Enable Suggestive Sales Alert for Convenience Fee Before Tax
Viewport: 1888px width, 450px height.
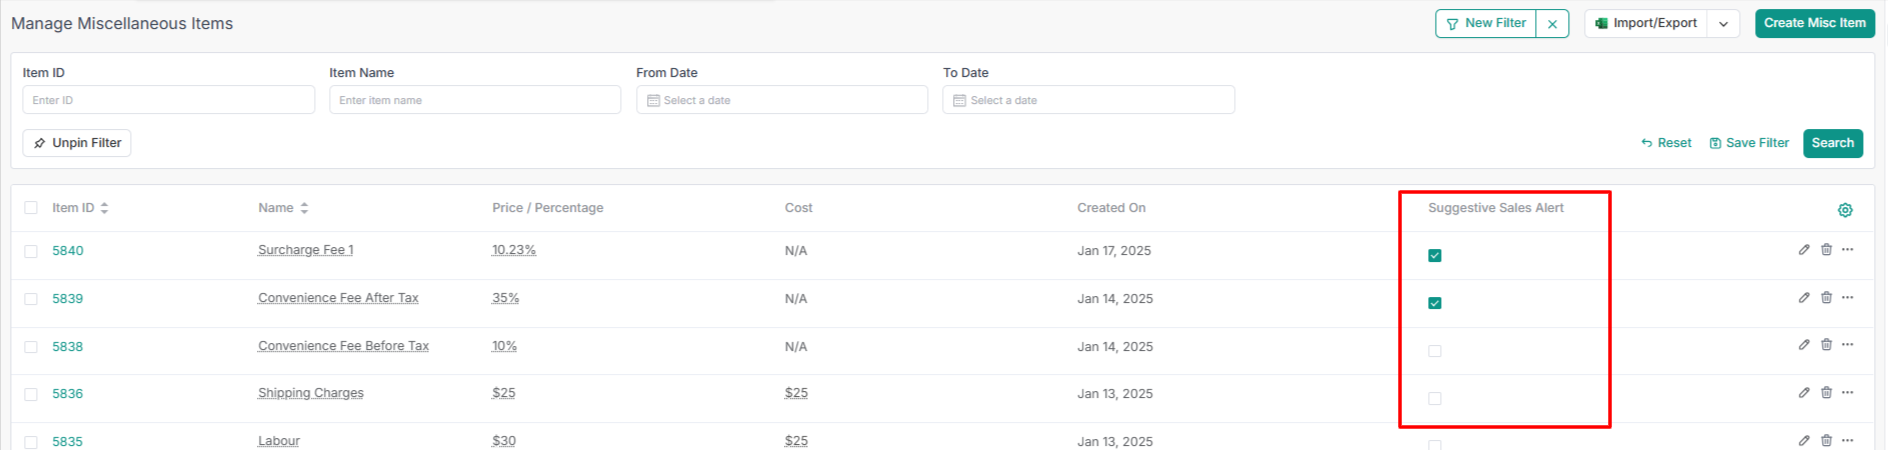point(1435,351)
